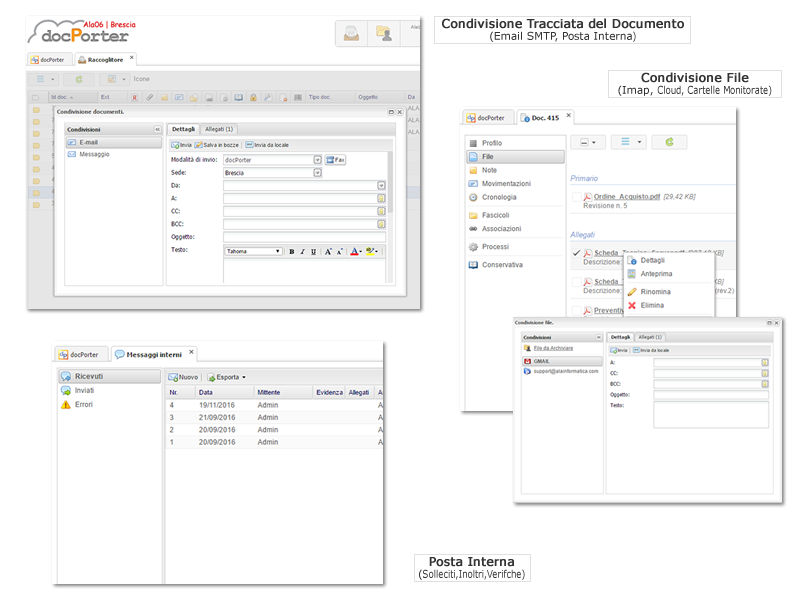The height and width of the screenshot is (600, 800).
Task: Select E-mail in Condivisioni list
Action: [114, 142]
